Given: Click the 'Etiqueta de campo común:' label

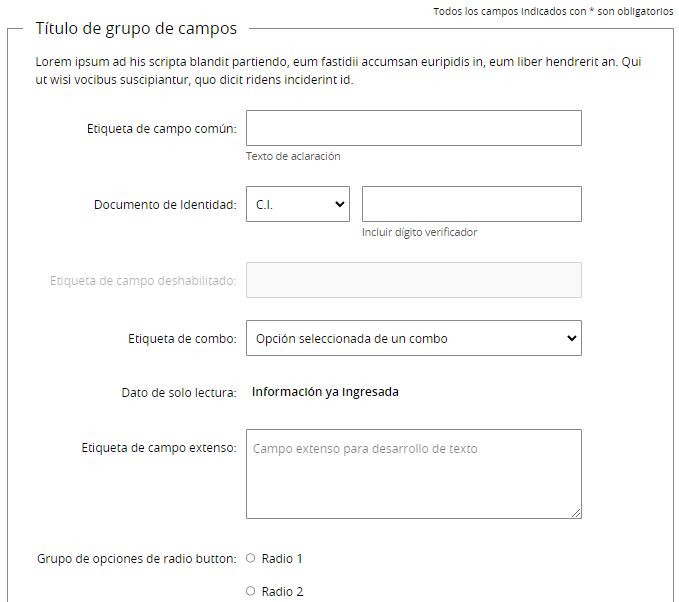Looking at the screenshot, I should 161,128.
